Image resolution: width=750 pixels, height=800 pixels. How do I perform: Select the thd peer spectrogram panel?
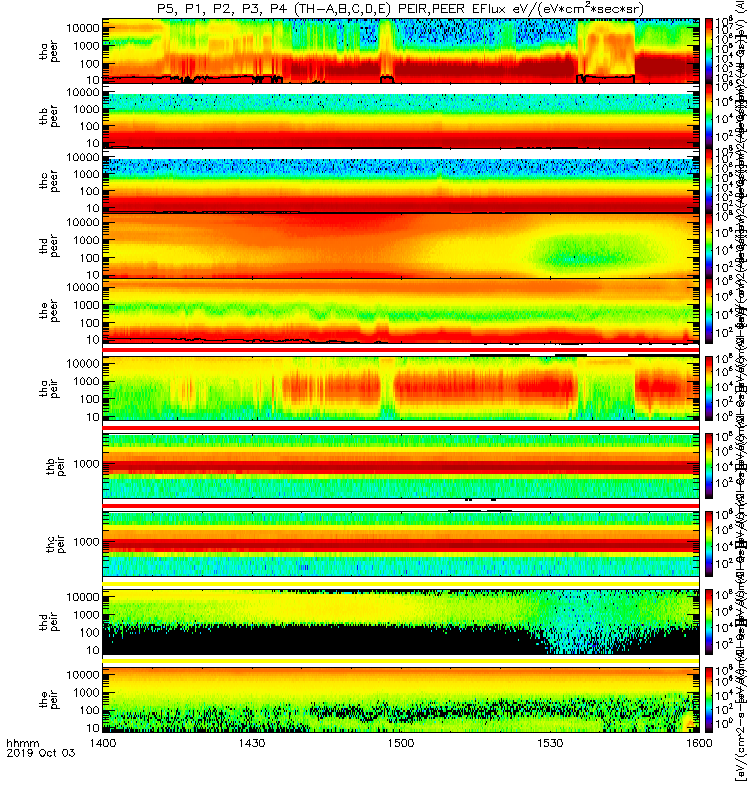coord(401,245)
